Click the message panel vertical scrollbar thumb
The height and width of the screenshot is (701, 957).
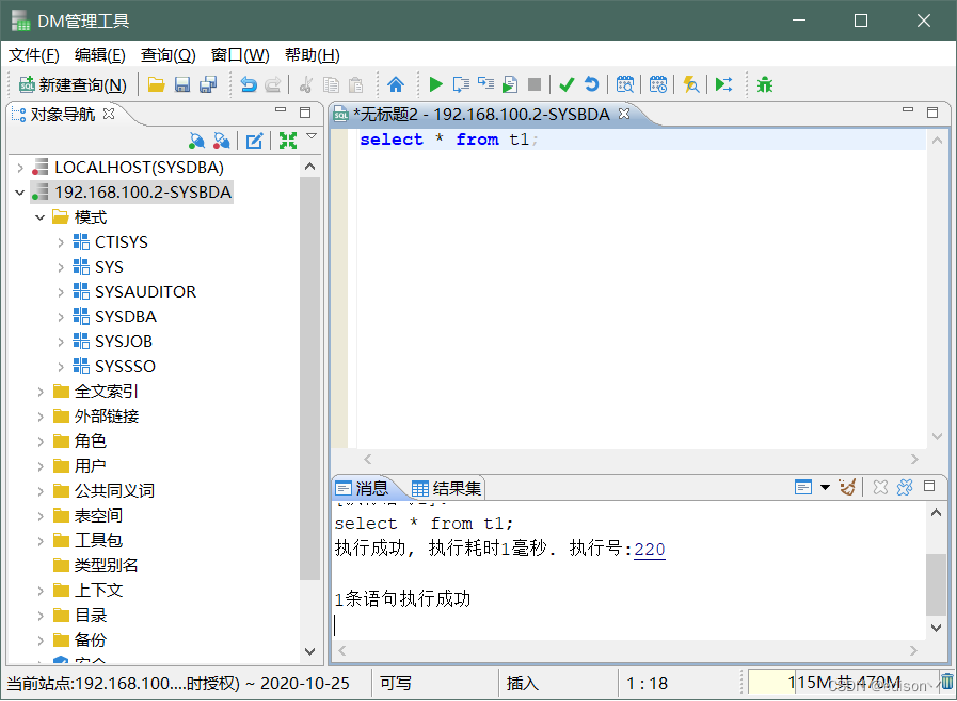click(x=936, y=584)
